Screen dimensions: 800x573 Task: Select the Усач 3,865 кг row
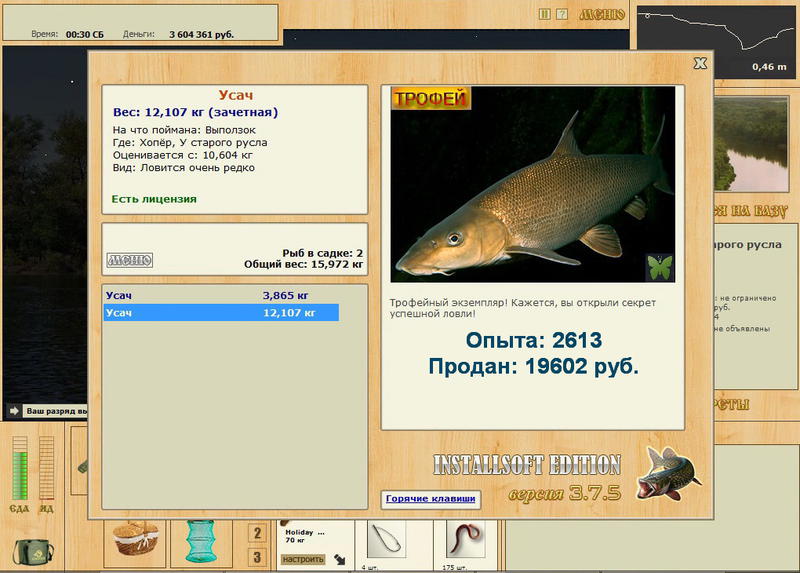coord(221,295)
